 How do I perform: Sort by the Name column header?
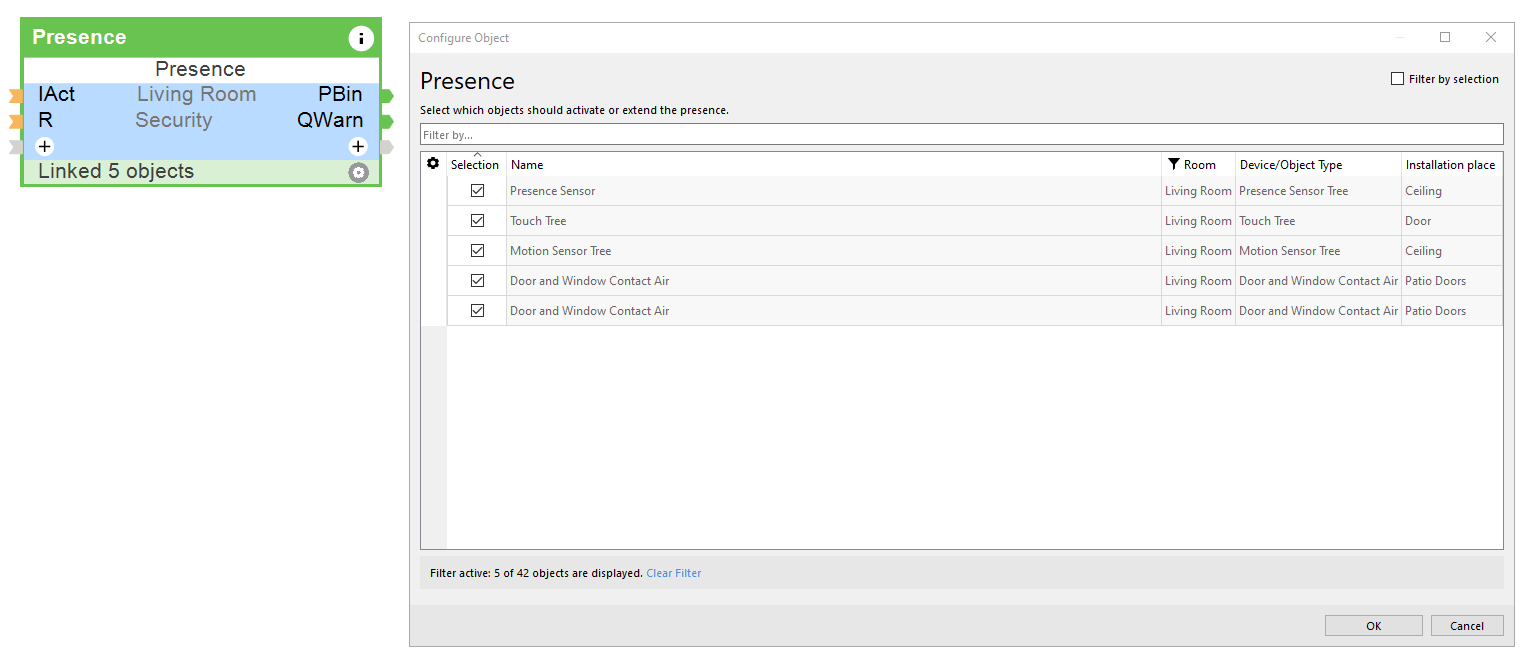pyautogui.click(x=527, y=165)
